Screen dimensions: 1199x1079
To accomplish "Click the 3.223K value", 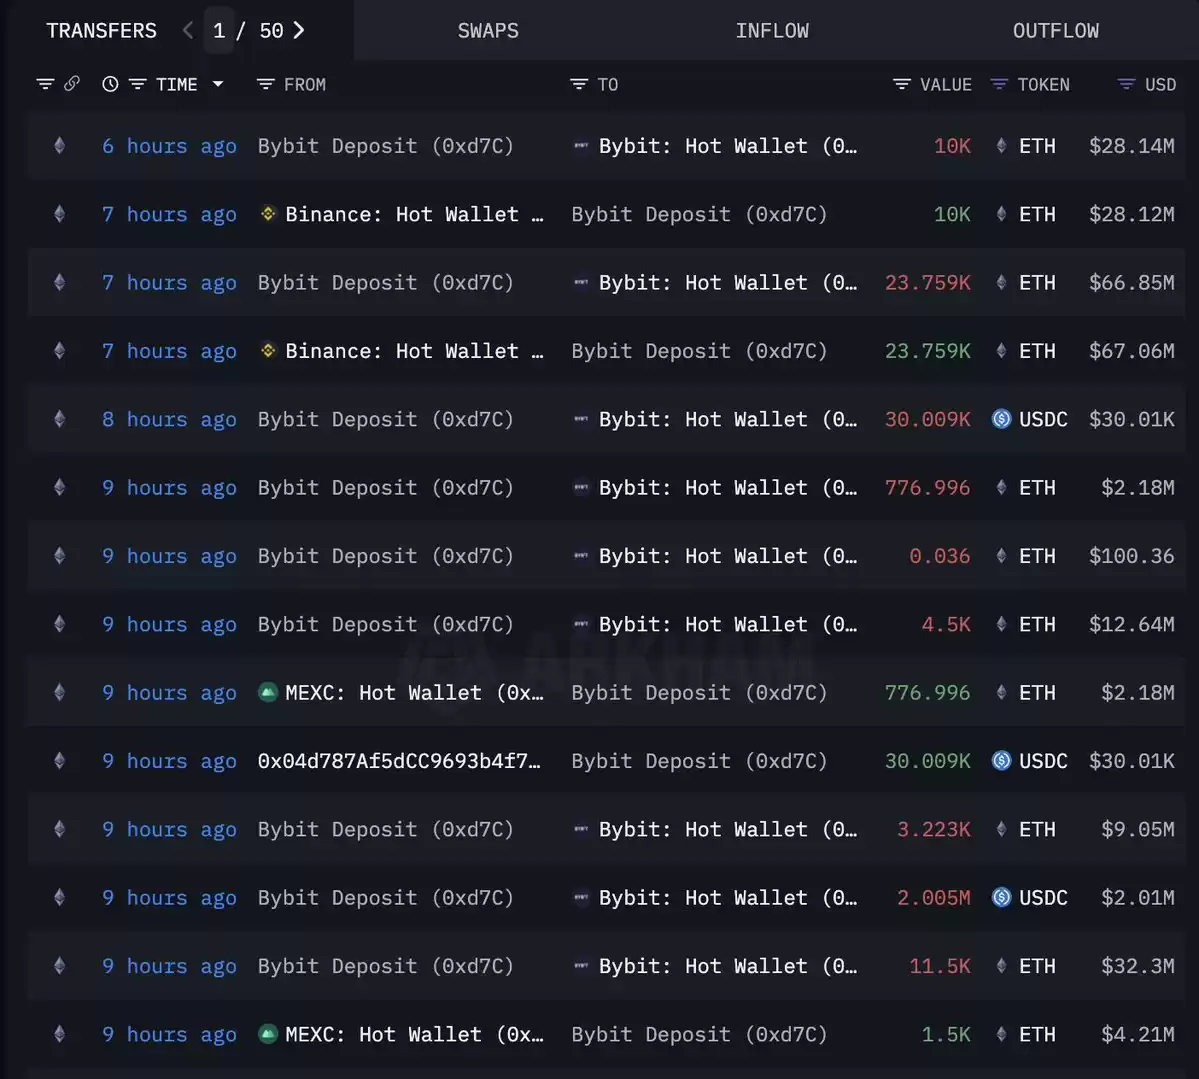I will 934,830.
